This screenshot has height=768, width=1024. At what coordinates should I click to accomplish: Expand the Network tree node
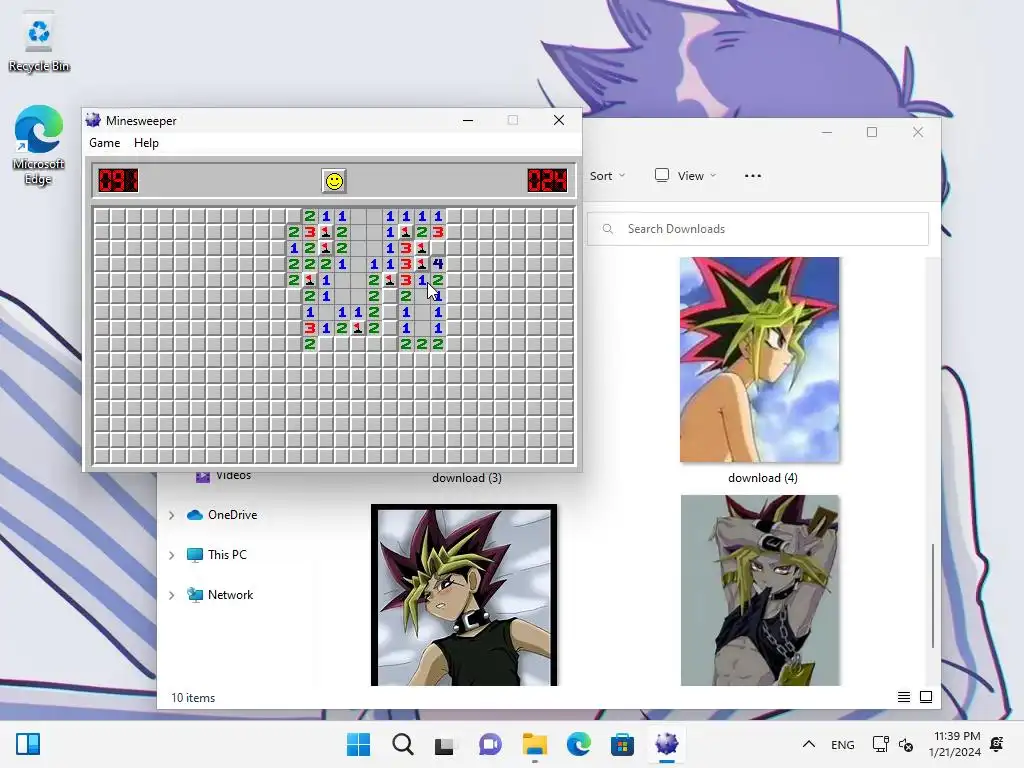pos(172,595)
